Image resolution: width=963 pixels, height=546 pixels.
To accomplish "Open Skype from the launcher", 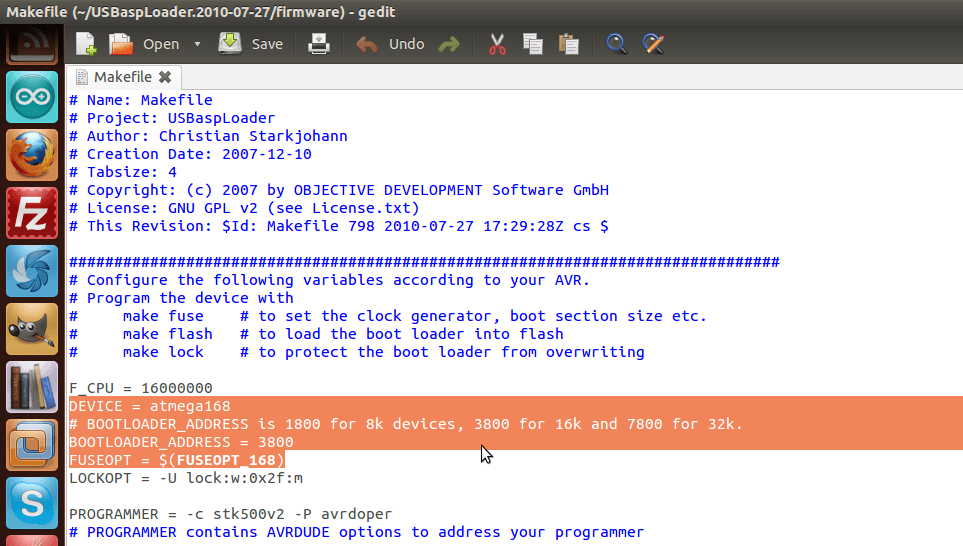I will [x=32, y=503].
